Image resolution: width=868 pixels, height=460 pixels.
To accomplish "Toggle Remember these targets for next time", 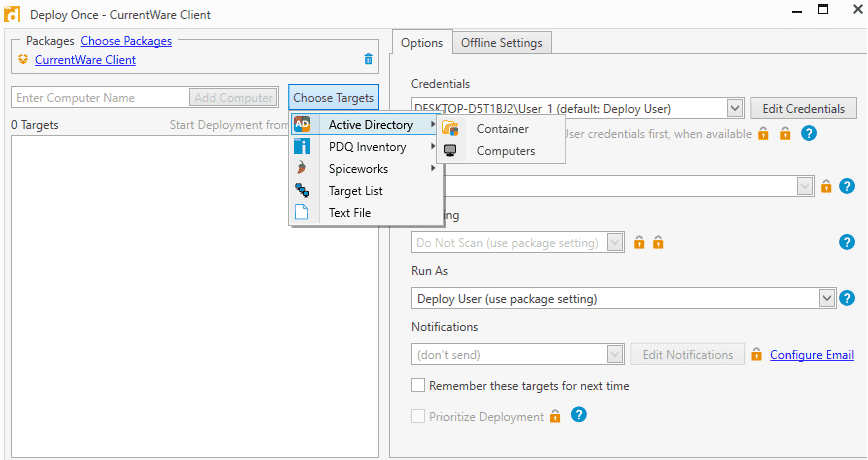I will pyautogui.click(x=418, y=385).
